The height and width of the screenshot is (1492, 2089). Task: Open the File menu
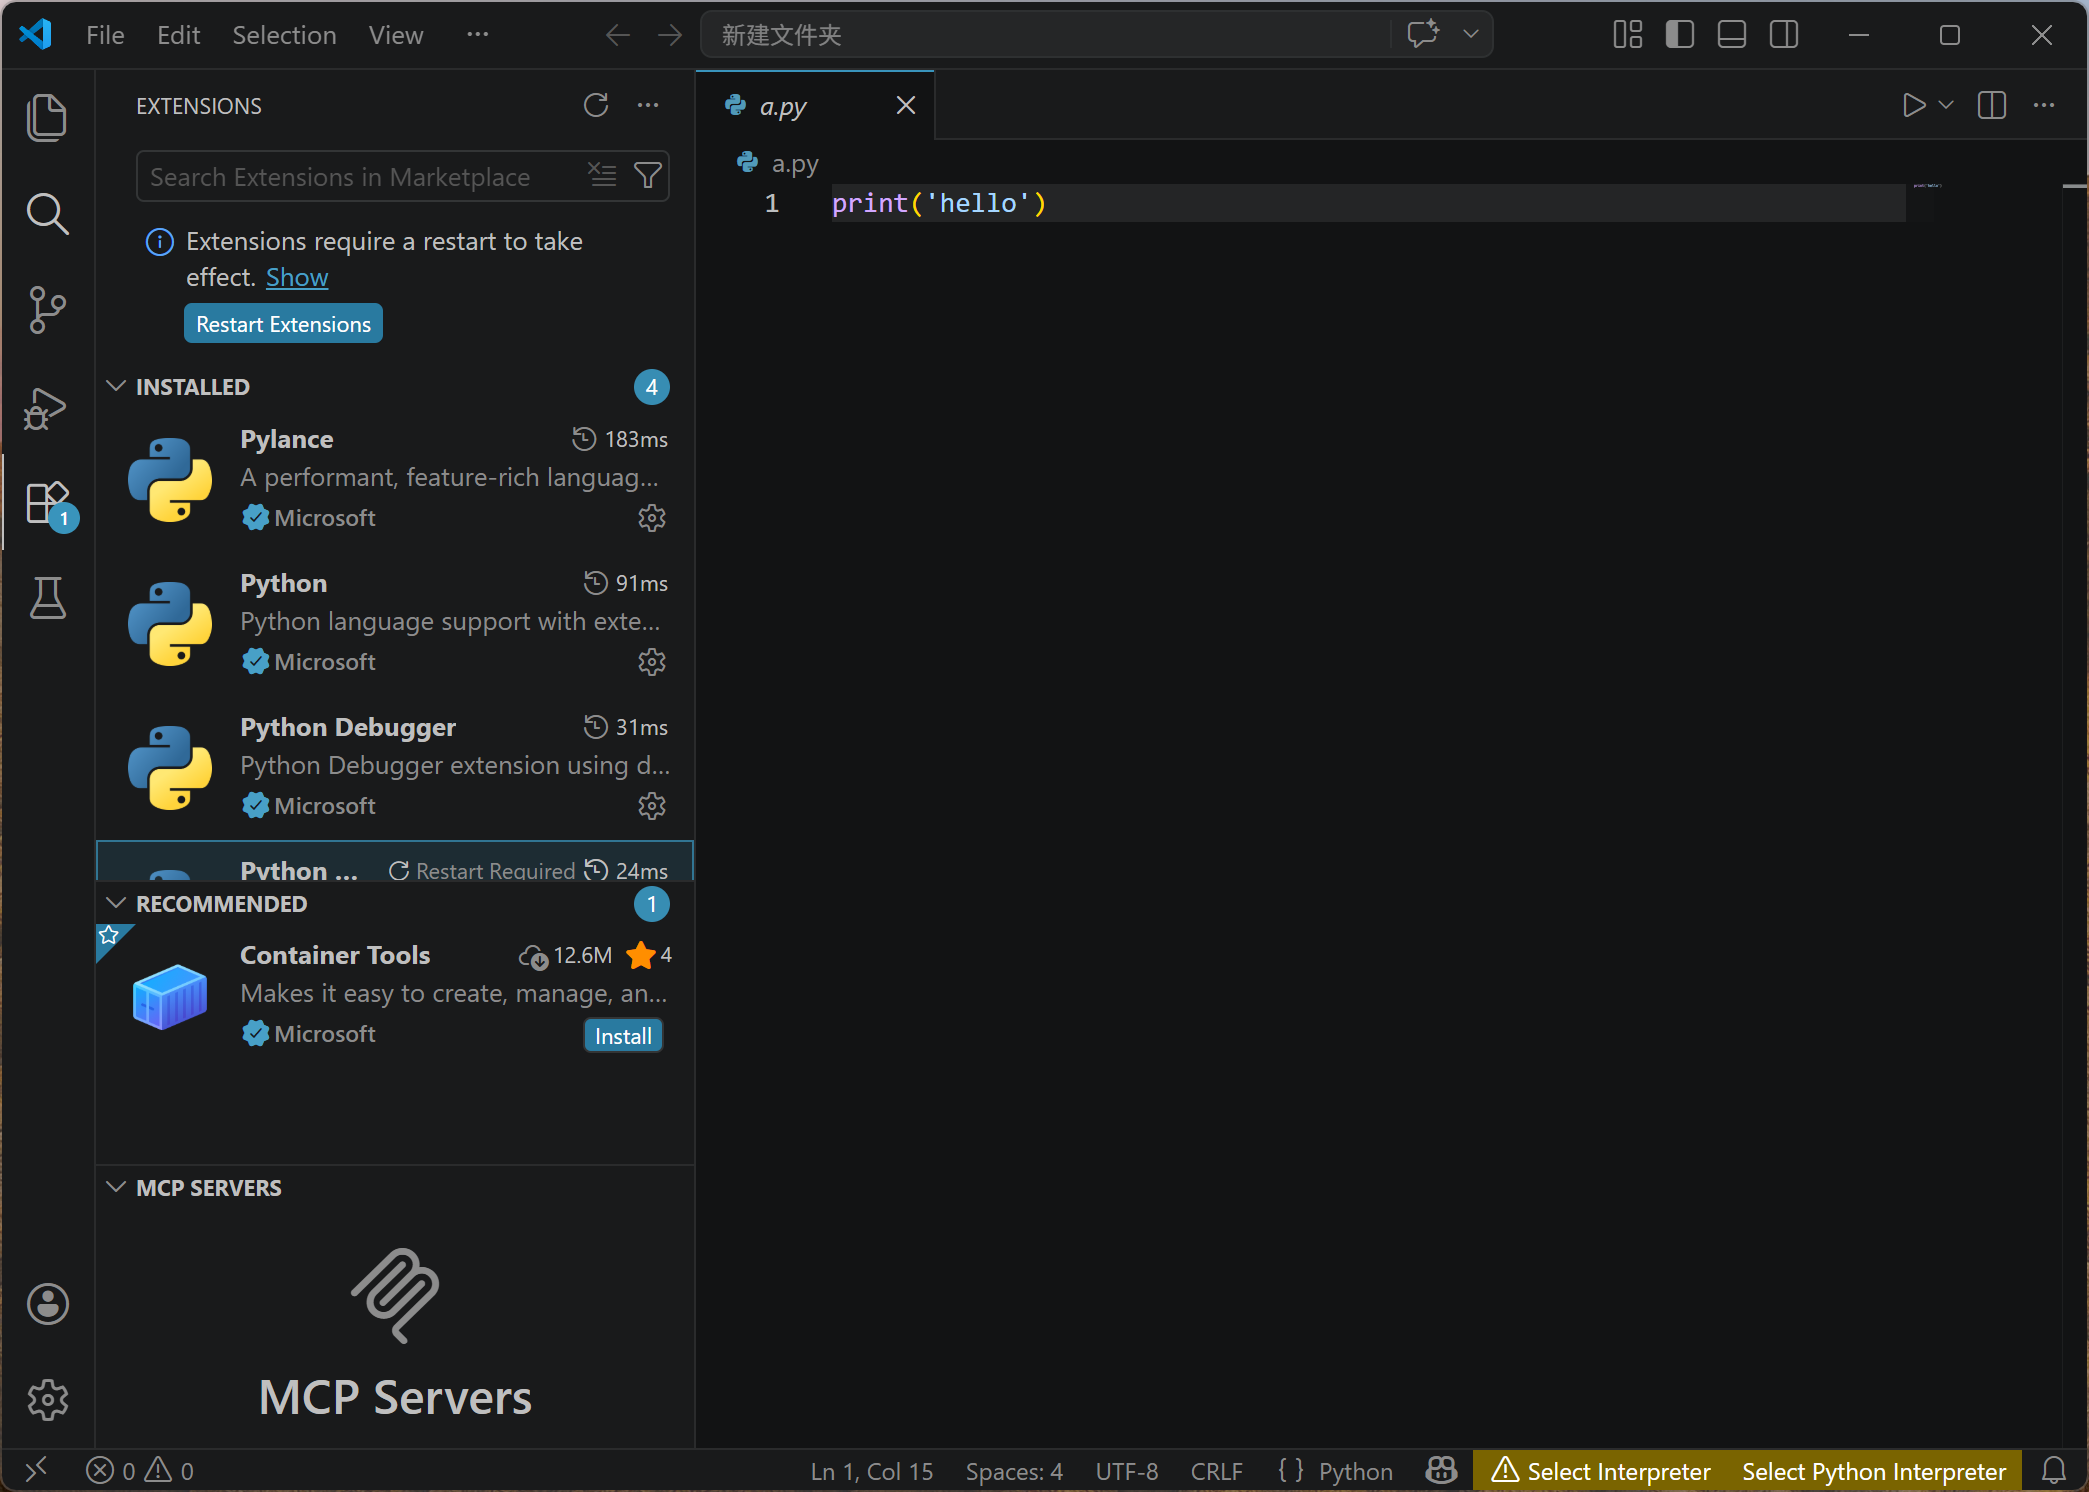click(x=105, y=35)
